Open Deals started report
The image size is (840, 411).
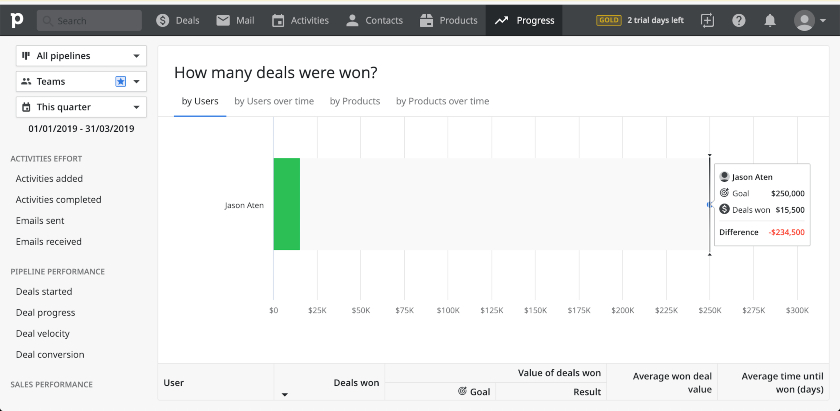pos(44,292)
